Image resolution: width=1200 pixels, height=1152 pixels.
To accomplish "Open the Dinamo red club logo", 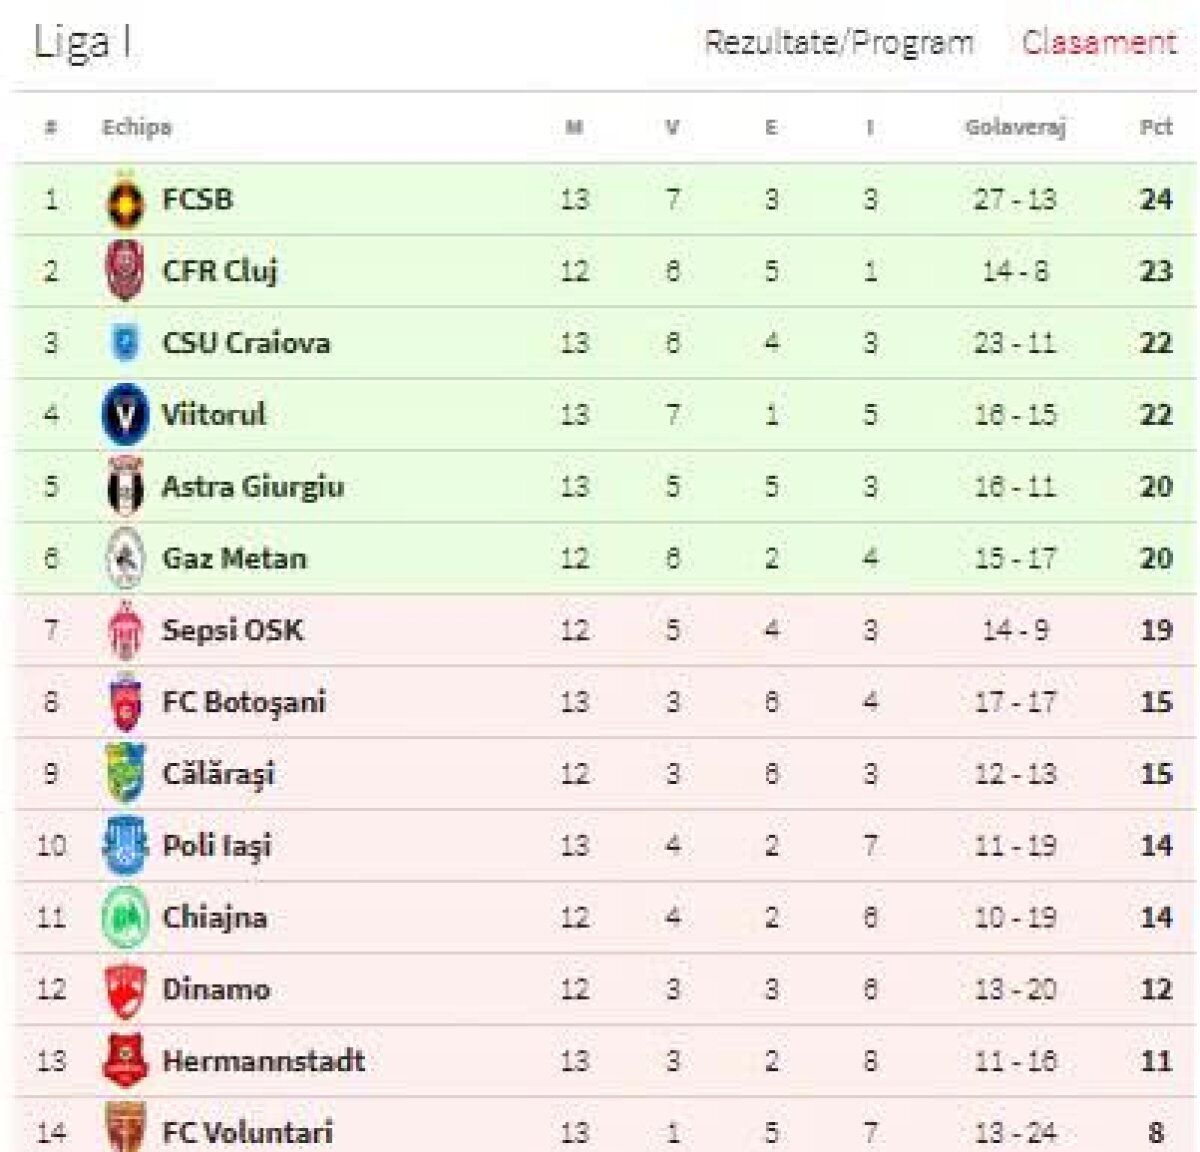I will click(x=125, y=990).
